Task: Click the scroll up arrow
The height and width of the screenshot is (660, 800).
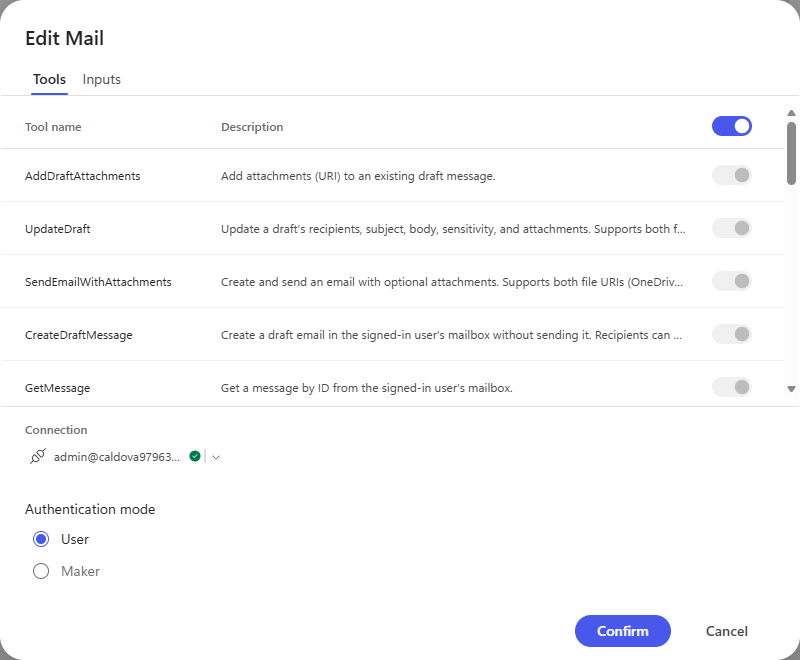Action: (x=791, y=113)
